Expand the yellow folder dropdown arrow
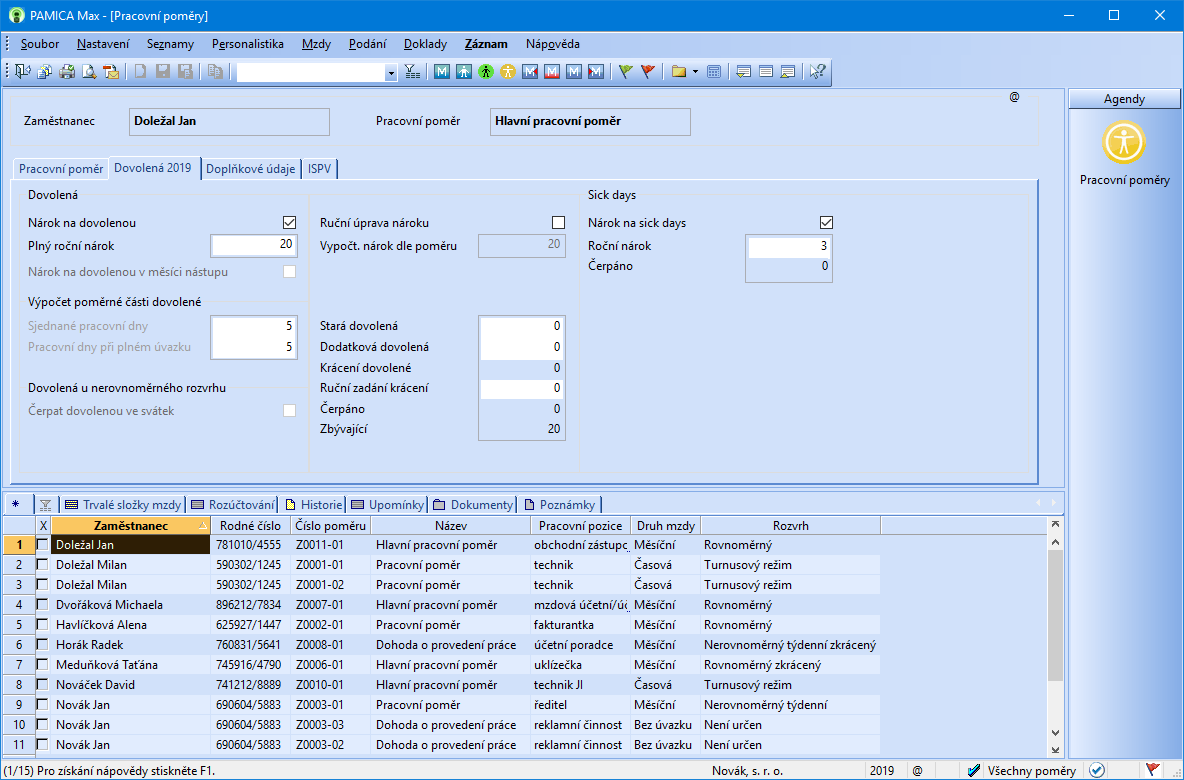The height and width of the screenshot is (780, 1184). tap(695, 72)
